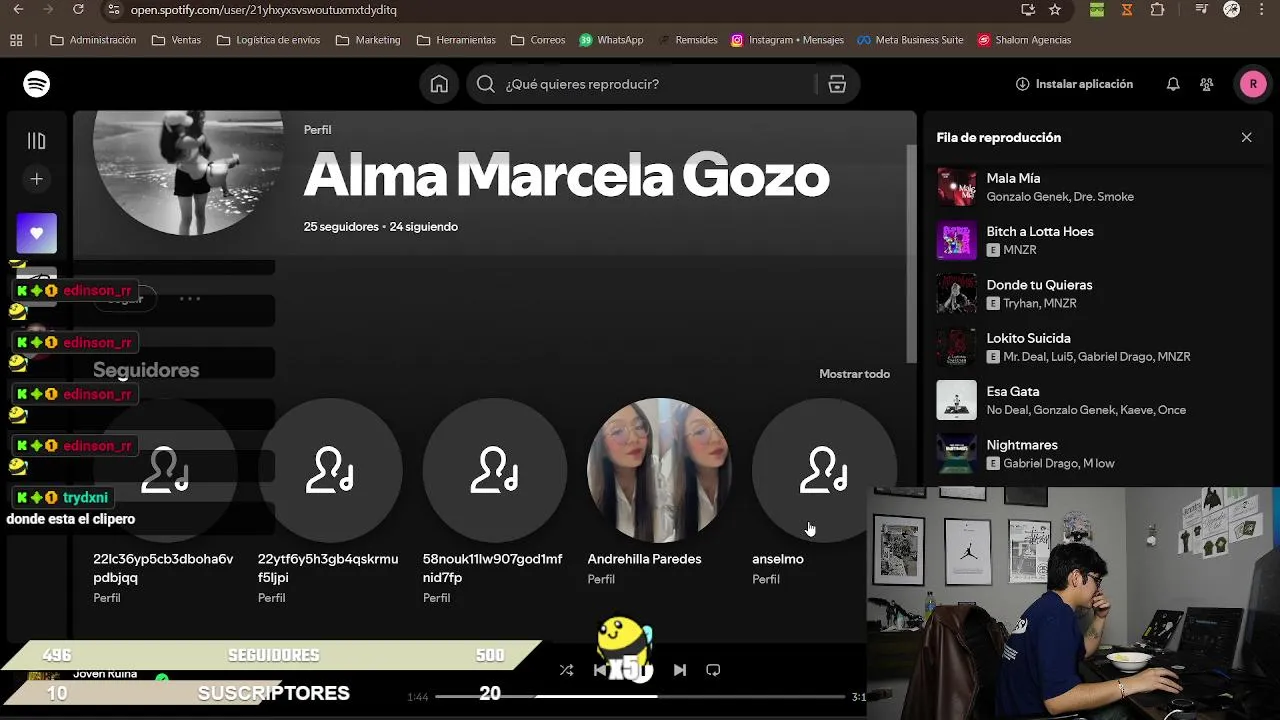Open follower 58nouk11lw907god1mfnid7fp avatar
Viewport: 1280px width, 720px height.
tap(495, 470)
